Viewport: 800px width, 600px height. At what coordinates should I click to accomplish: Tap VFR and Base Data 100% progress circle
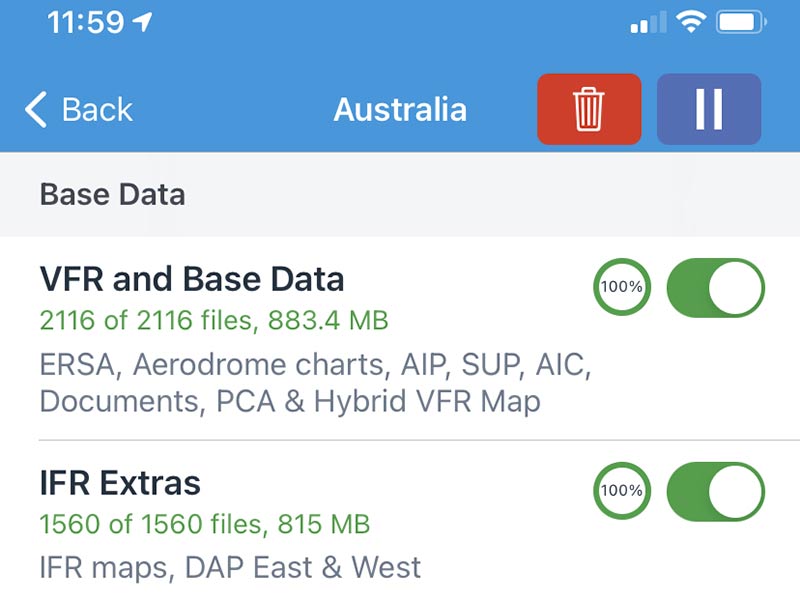(x=621, y=287)
